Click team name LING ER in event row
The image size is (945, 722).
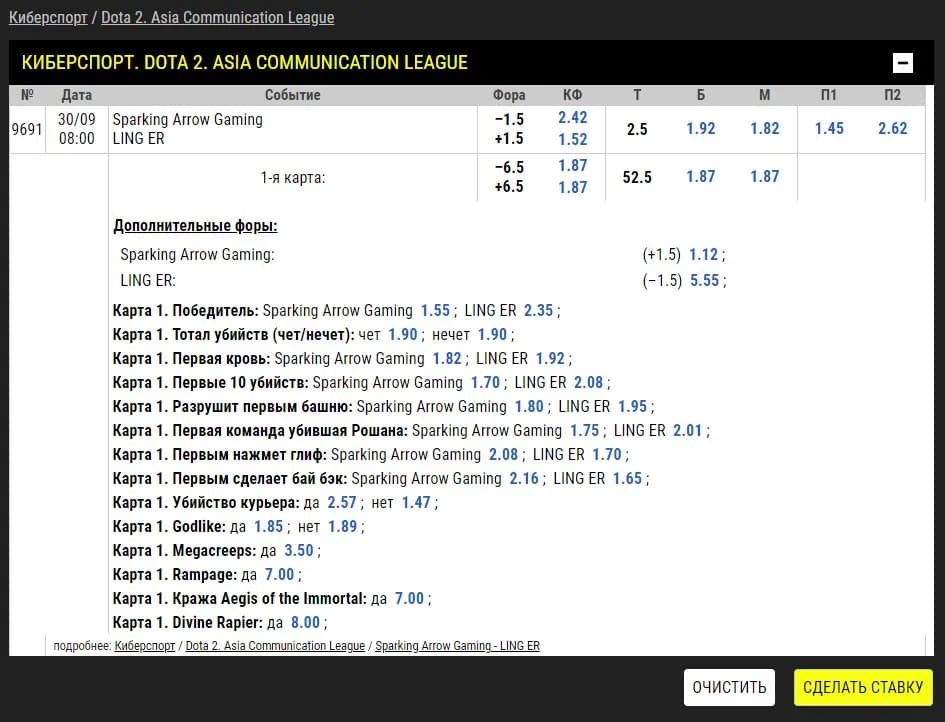(x=138, y=139)
